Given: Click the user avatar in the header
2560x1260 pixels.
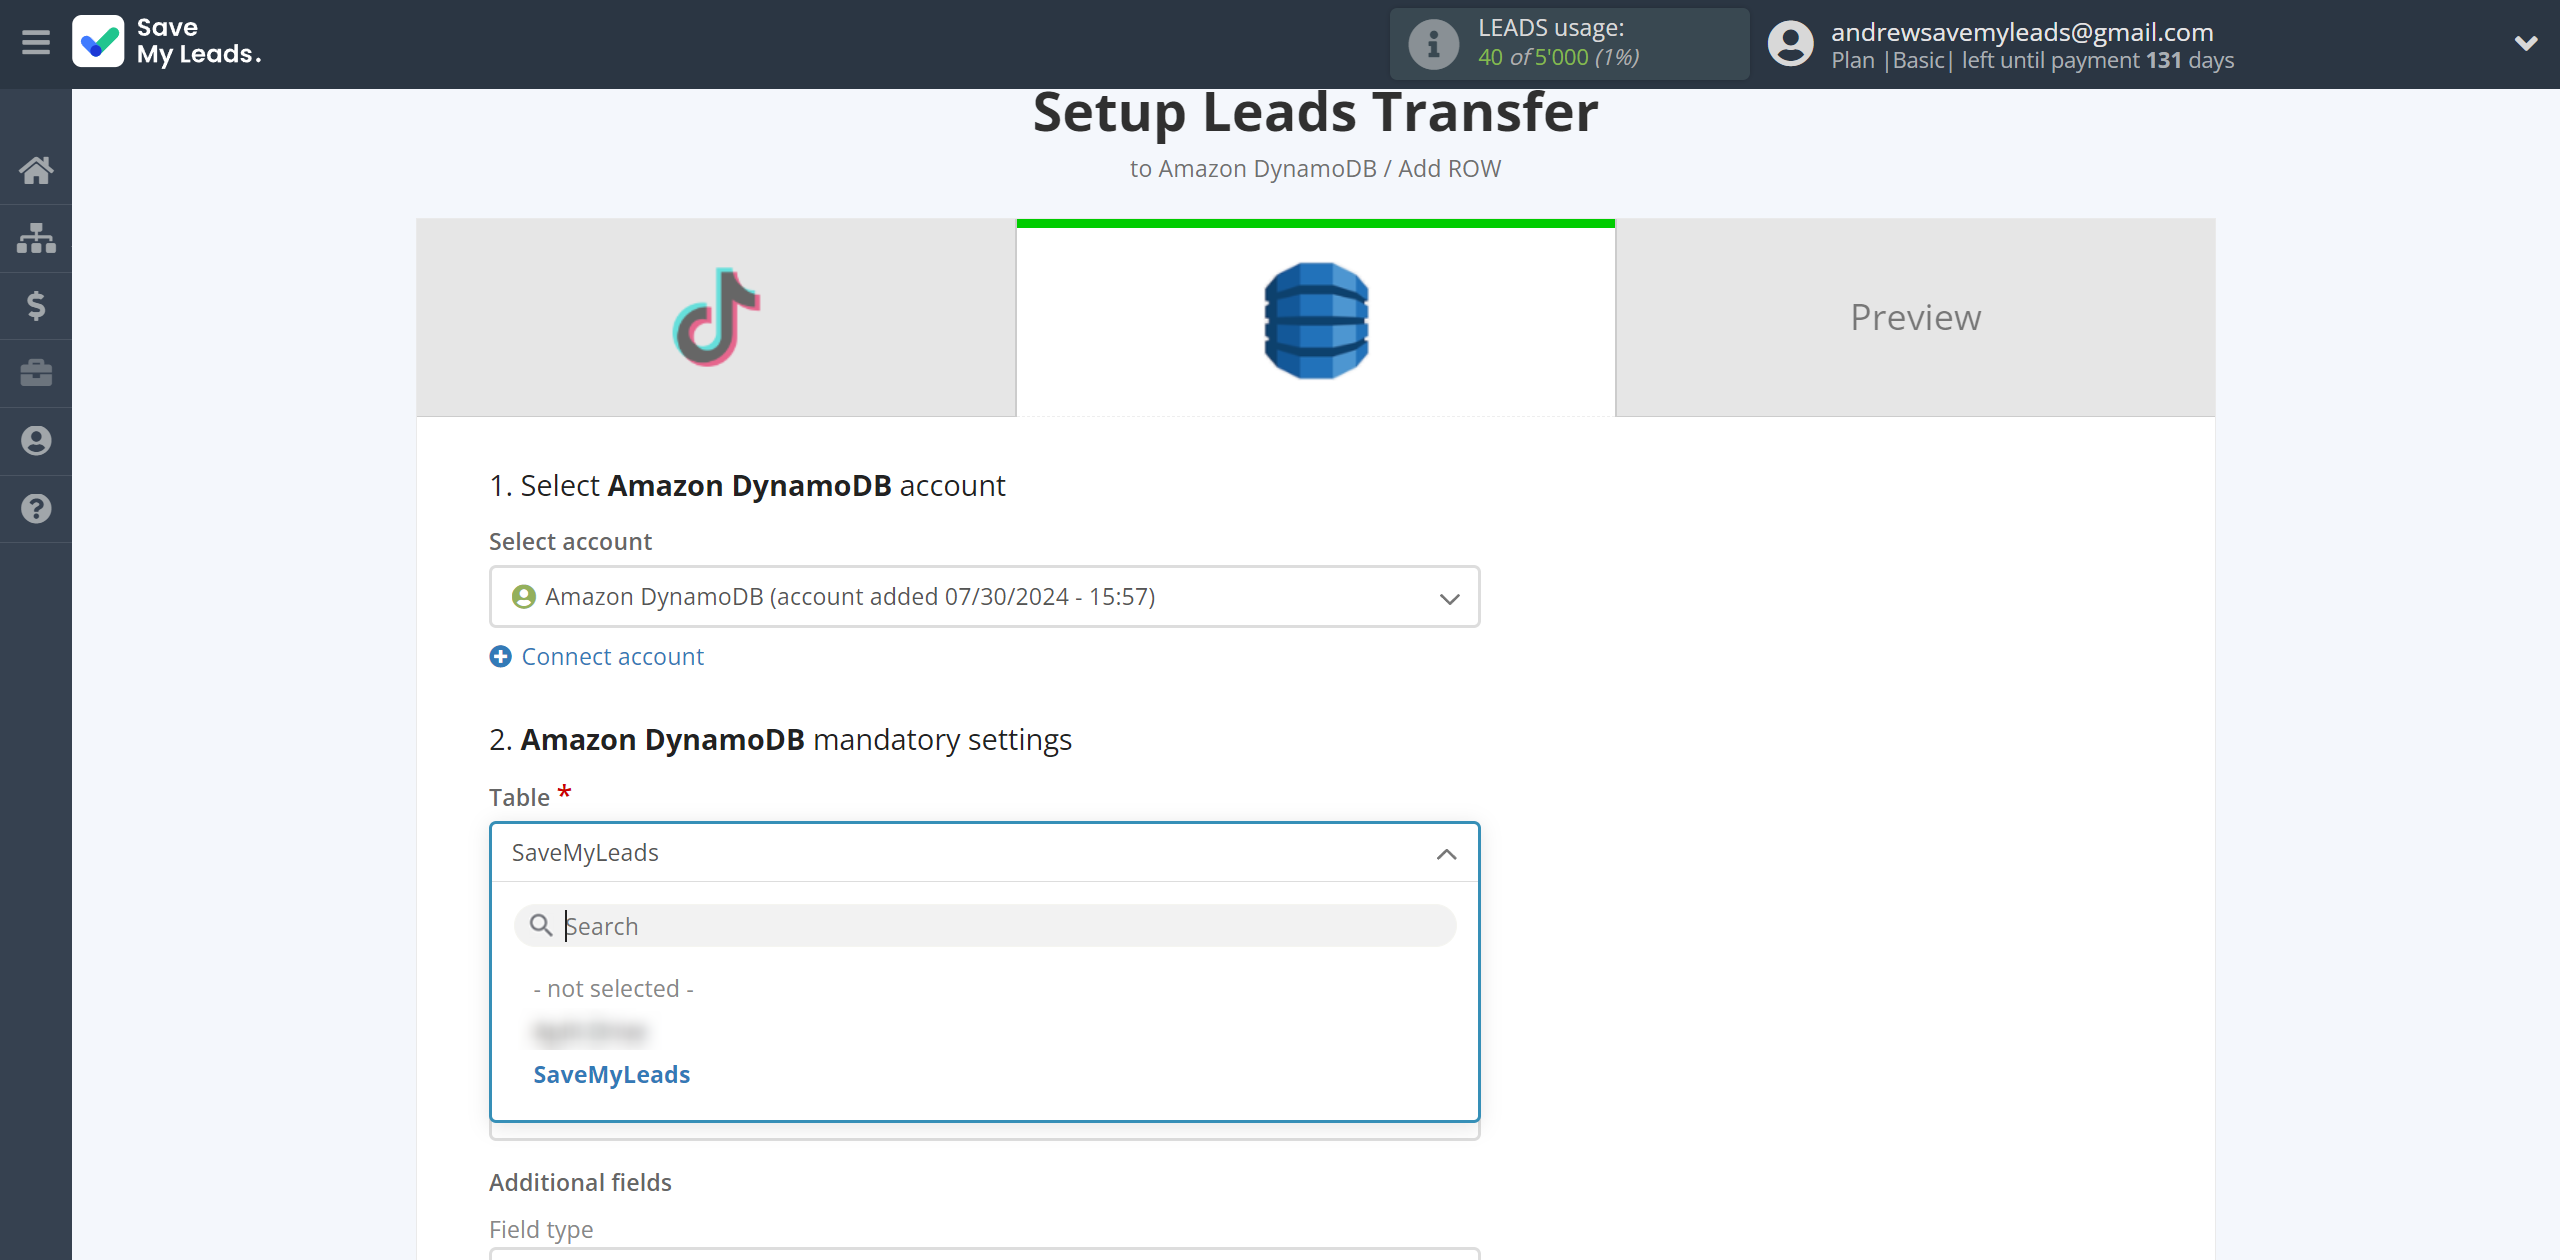Looking at the screenshot, I should tap(1790, 44).
